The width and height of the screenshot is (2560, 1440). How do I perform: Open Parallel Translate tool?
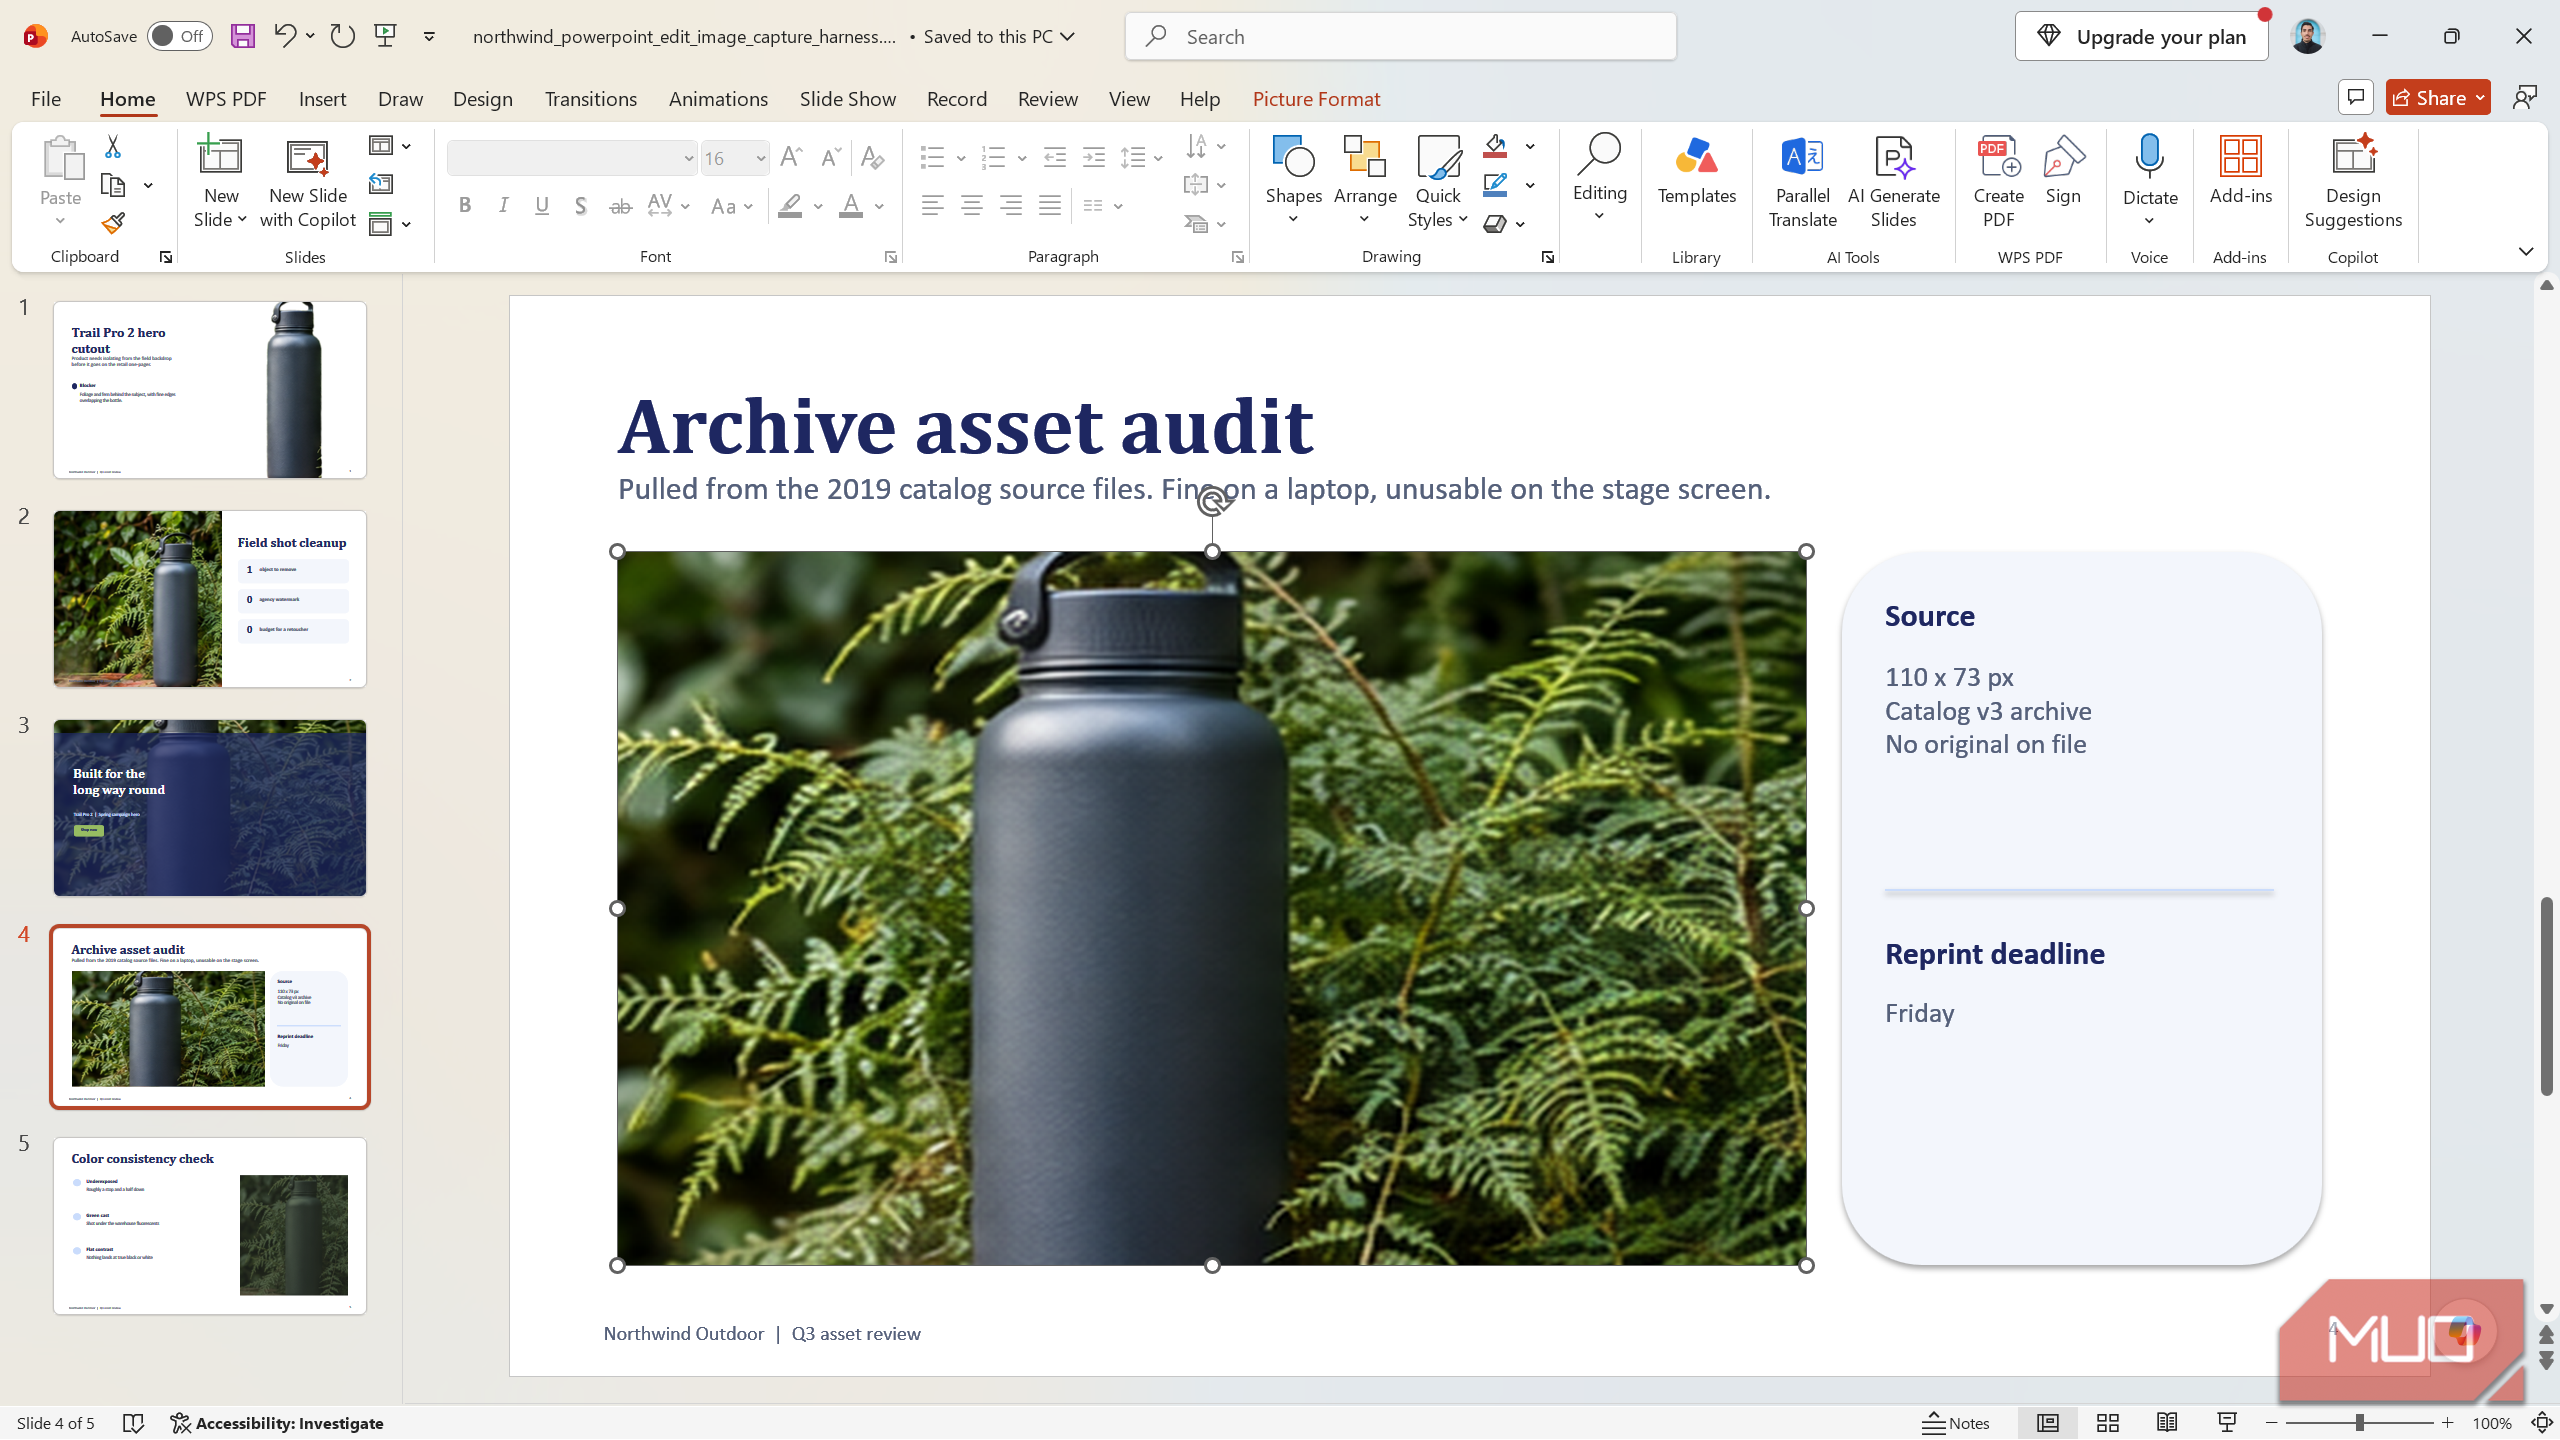click(1802, 181)
